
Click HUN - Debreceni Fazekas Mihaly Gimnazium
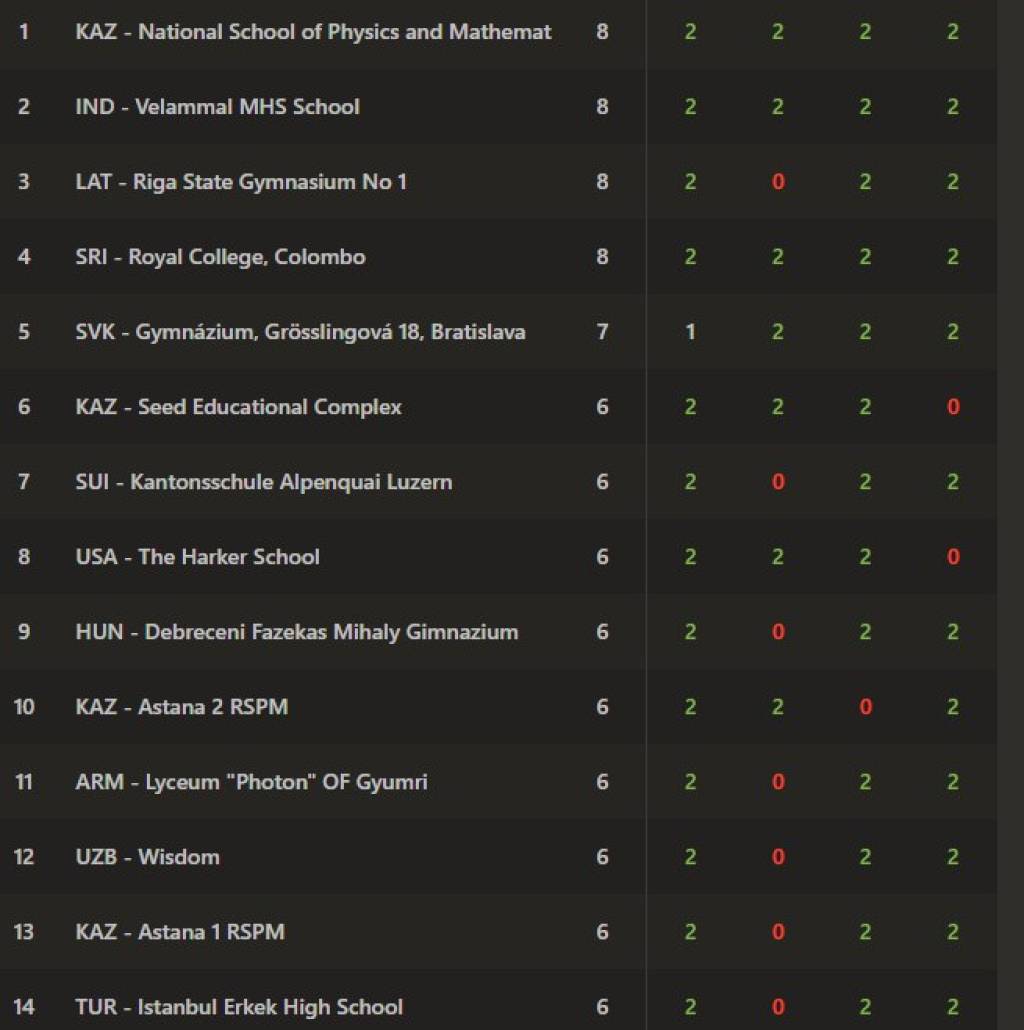(296, 632)
